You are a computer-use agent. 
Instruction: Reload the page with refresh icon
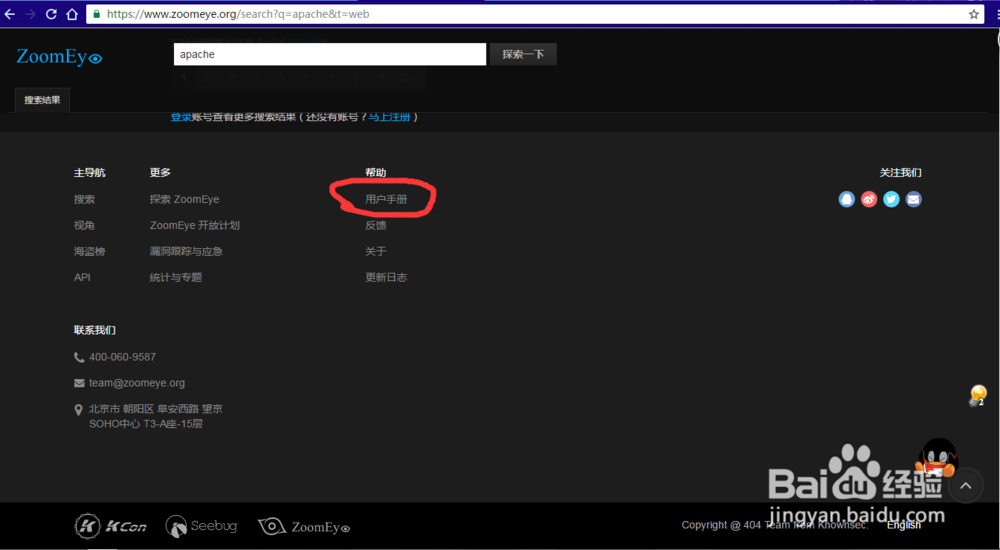click(51, 14)
